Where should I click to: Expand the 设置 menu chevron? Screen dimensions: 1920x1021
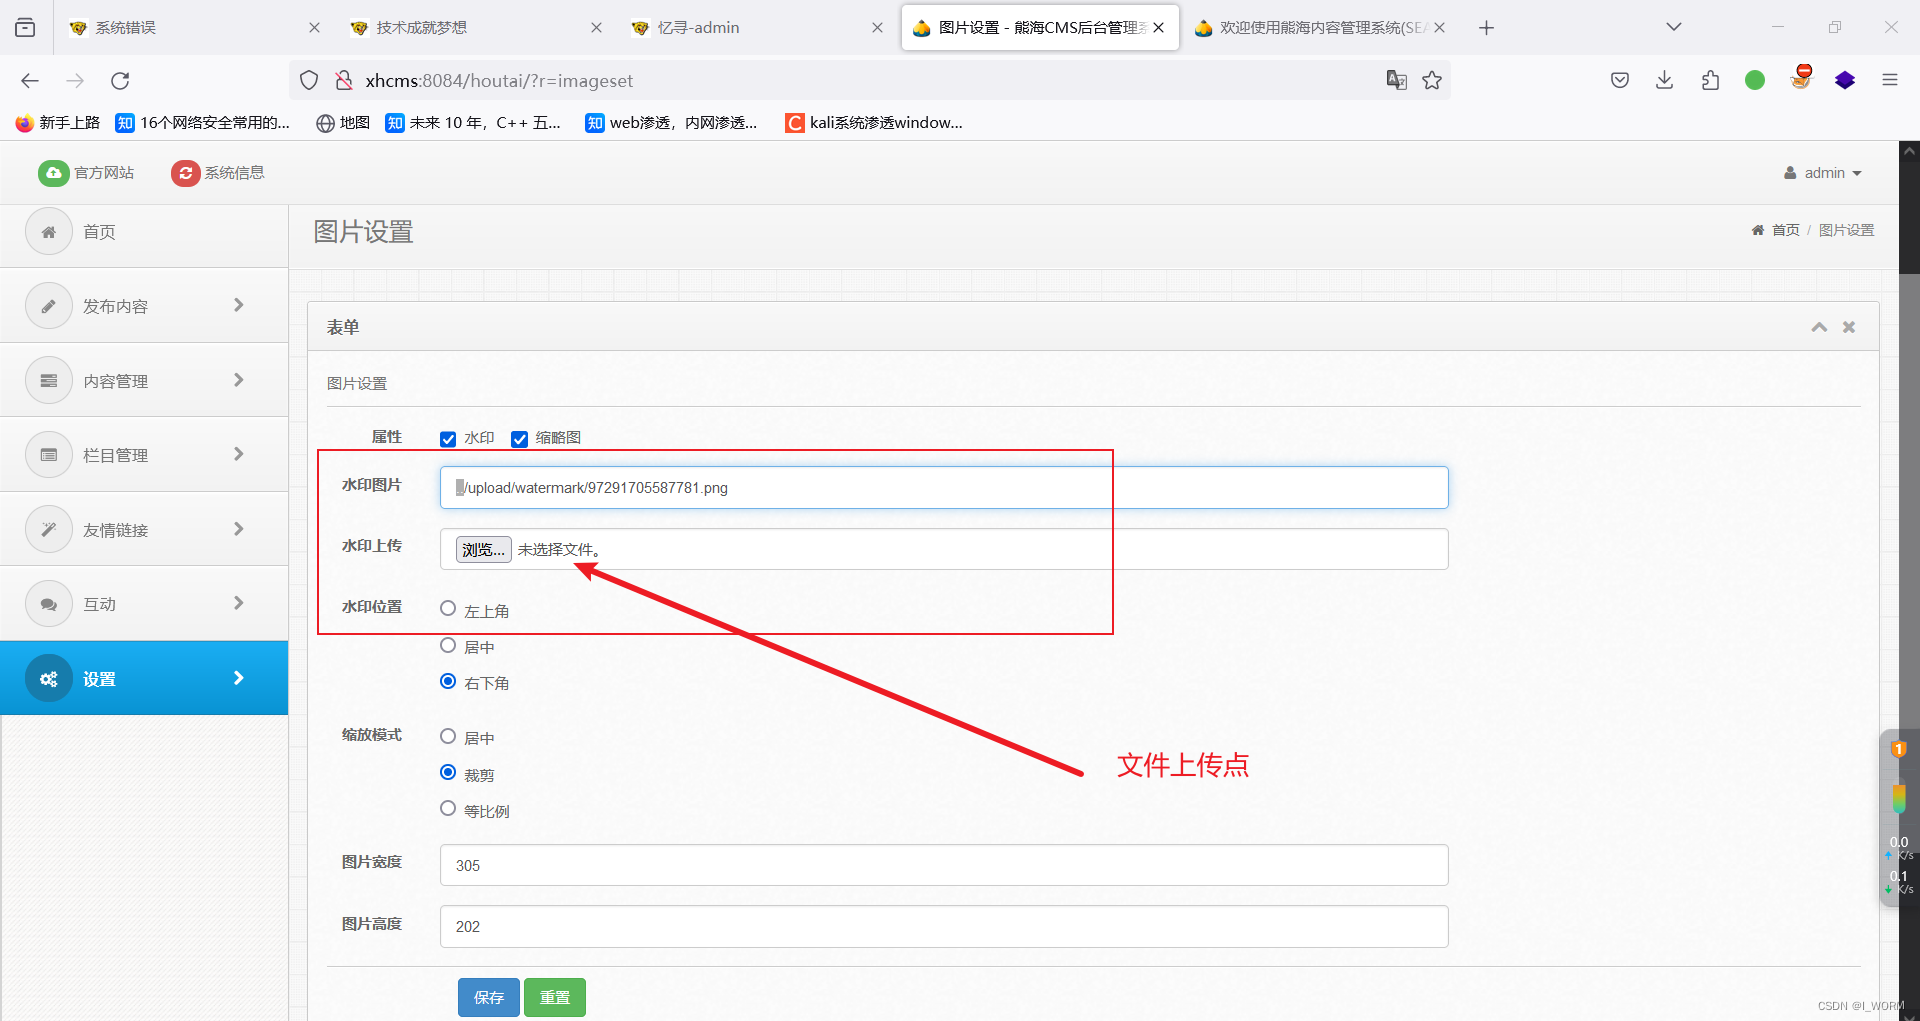238,678
